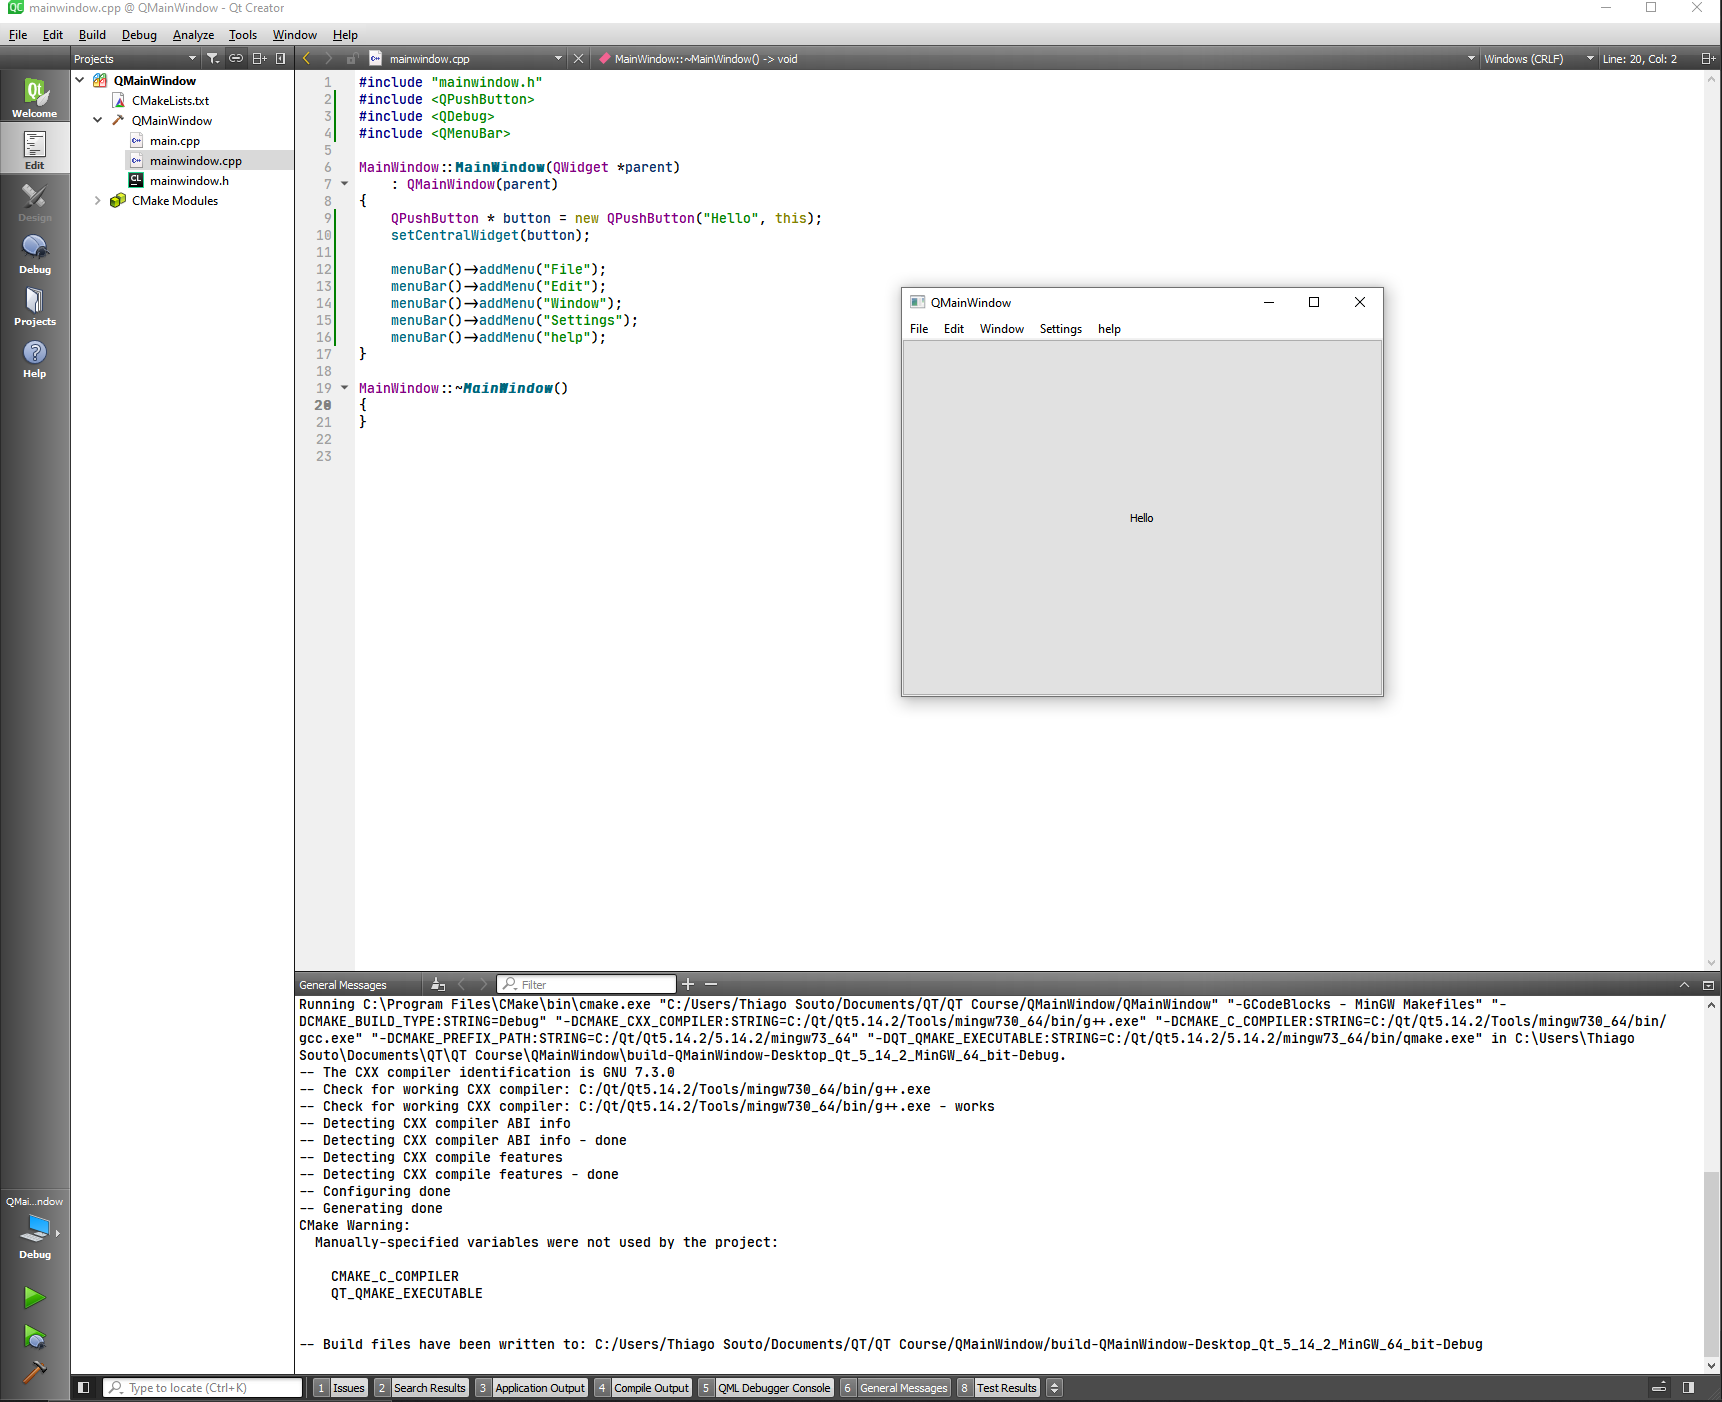Open the QML Debugger Console tab
The width and height of the screenshot is (1722, 1402).
point(766,1388)
